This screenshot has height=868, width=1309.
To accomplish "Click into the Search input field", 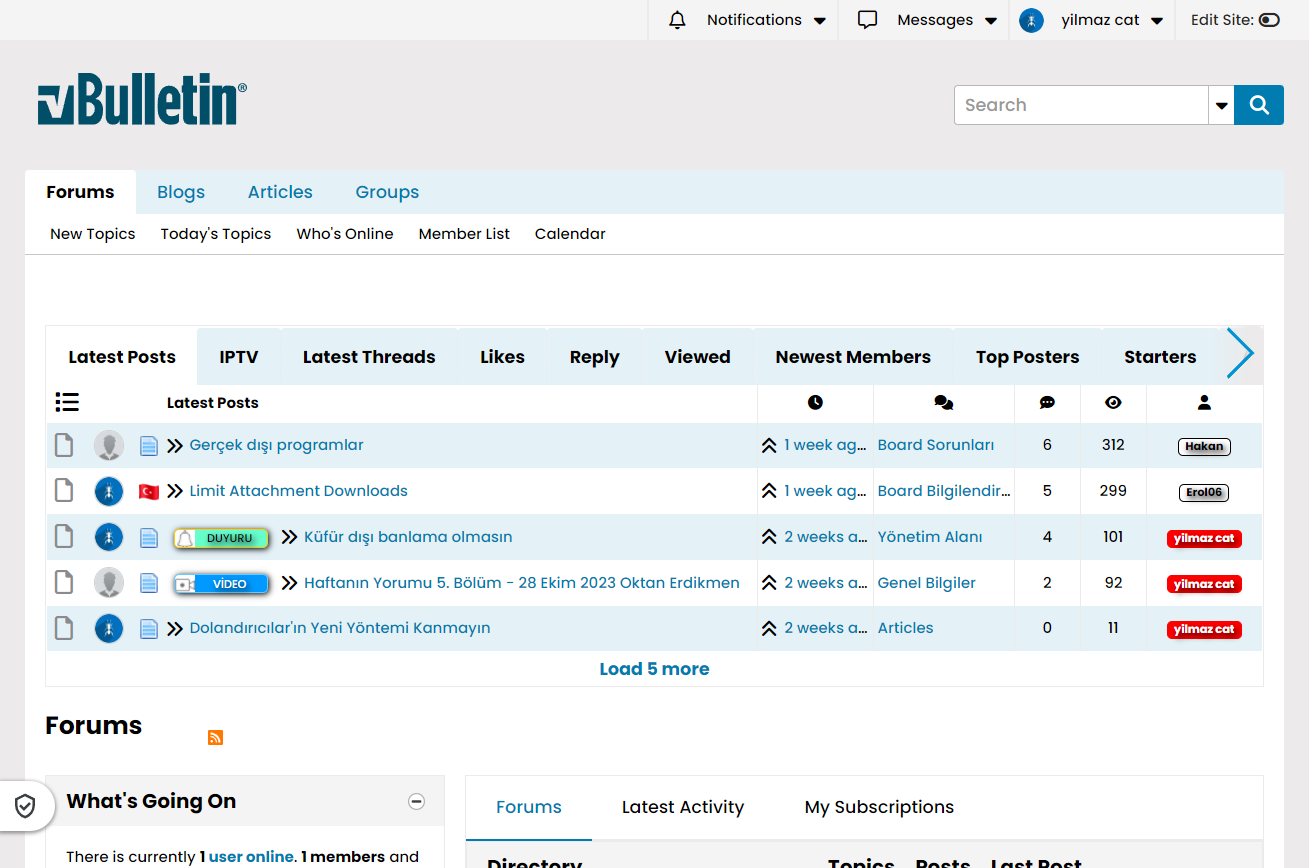I will pyautogui.click(x=1080, y=105).
